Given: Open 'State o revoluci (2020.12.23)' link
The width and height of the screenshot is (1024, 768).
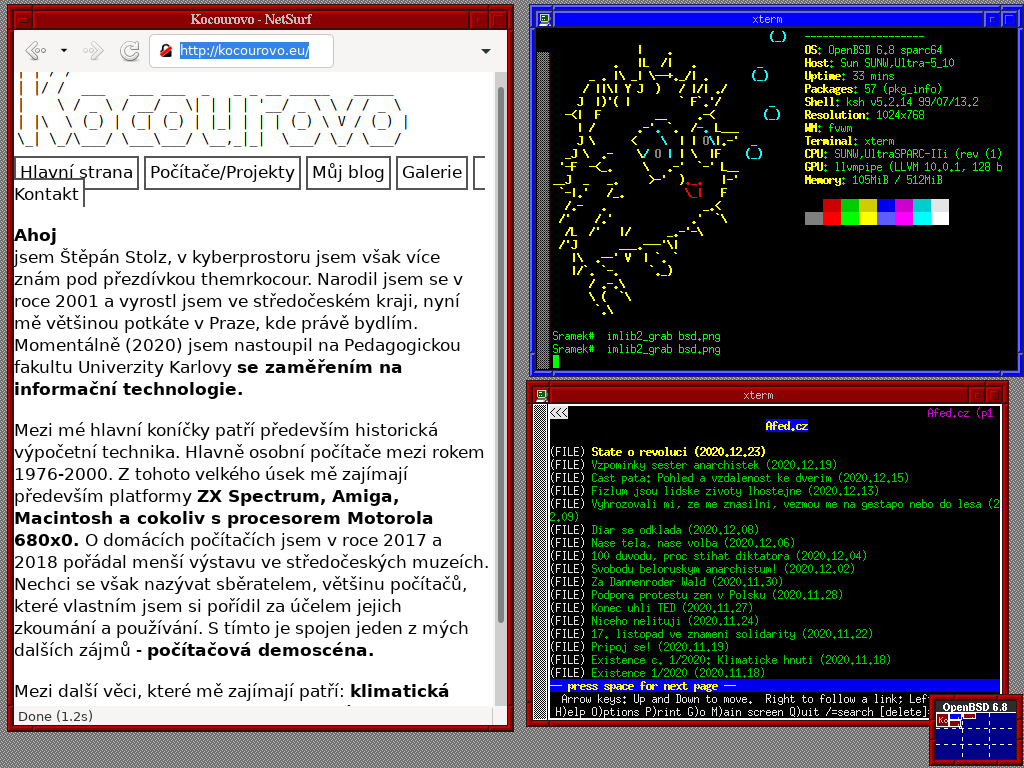Looking at the screenshot, I should (x=678, y=452).
